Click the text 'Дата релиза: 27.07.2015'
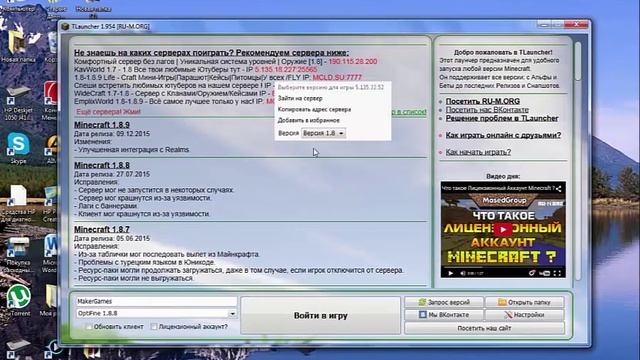 pyautogui.click(x=112, y=174)
